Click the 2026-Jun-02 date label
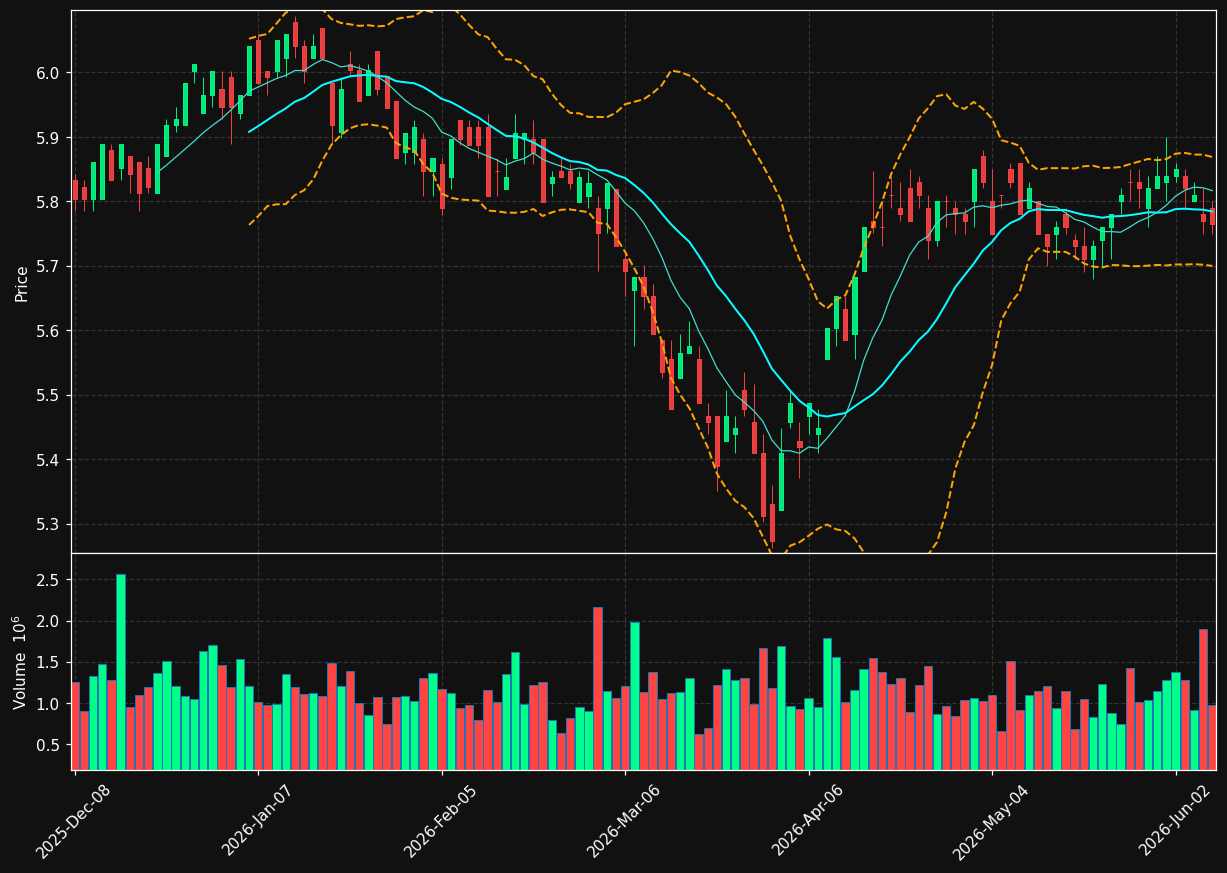1227x873 pixels. 1174,821
